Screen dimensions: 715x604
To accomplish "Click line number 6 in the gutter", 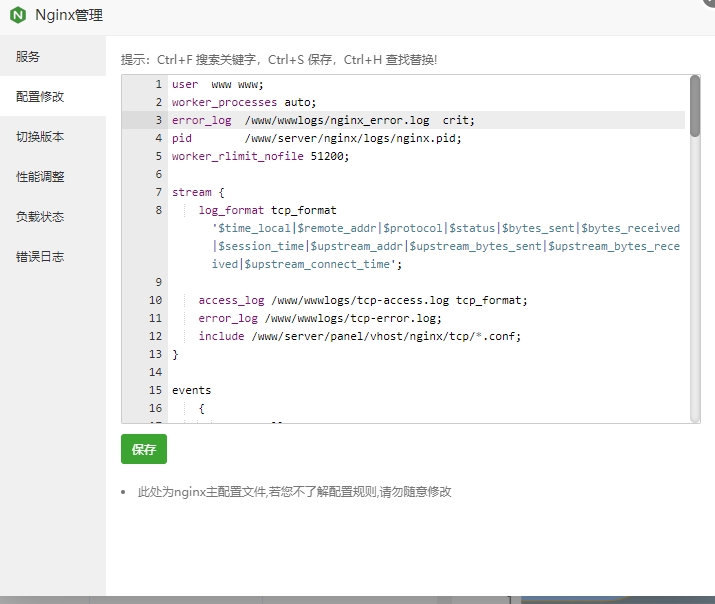I will coord(158,174).
